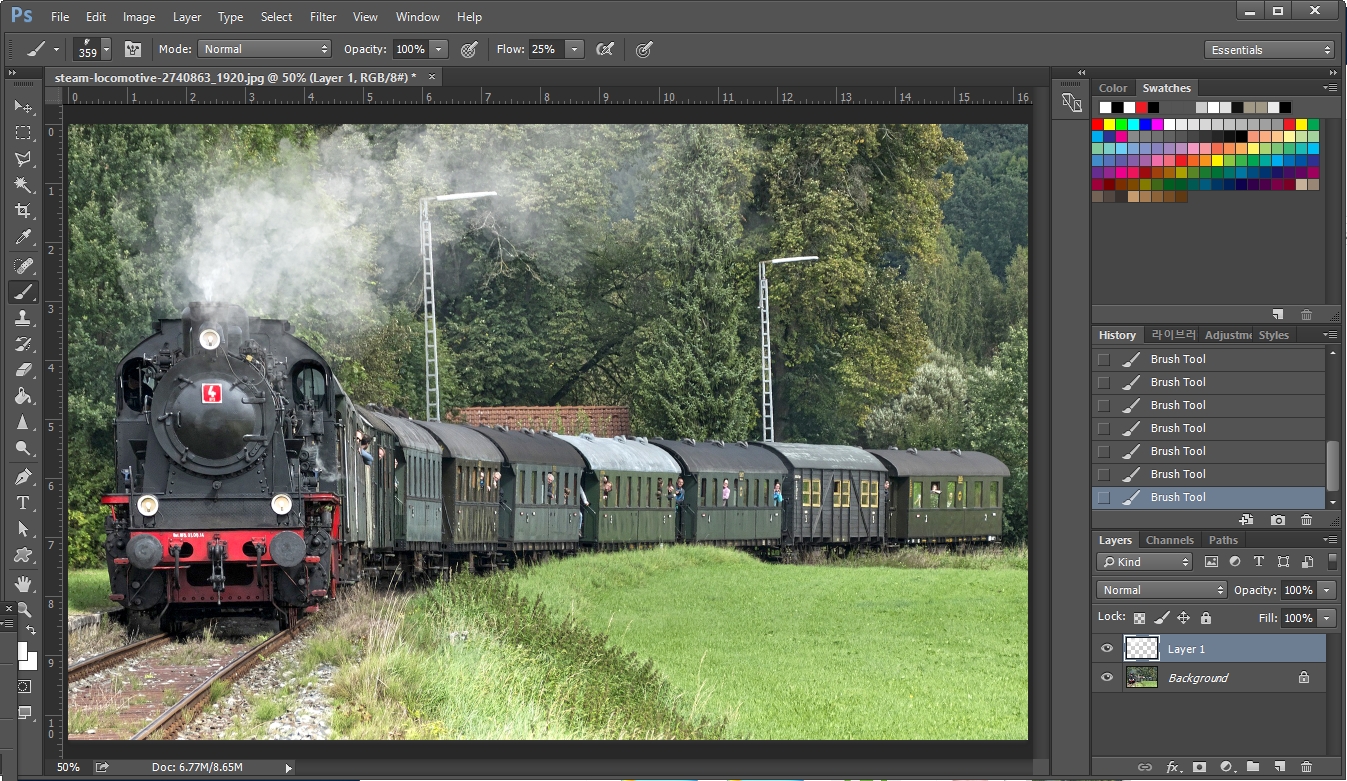The image size is (1347, 781).
Task: Select the Clone Stamp tool
Action: (24, 318)
